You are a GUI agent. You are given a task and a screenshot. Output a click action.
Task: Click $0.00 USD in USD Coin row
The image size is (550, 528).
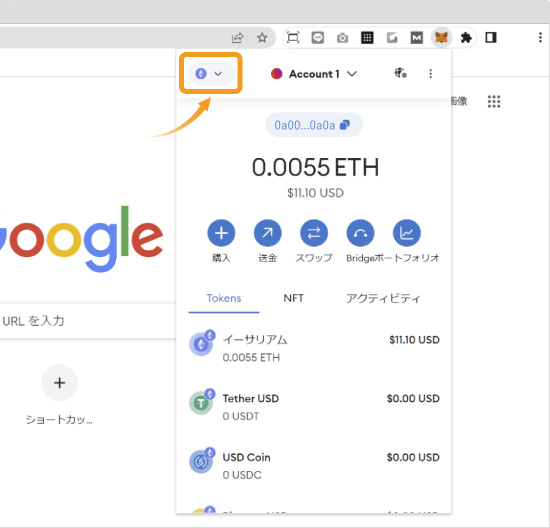(x=413, y=458)
